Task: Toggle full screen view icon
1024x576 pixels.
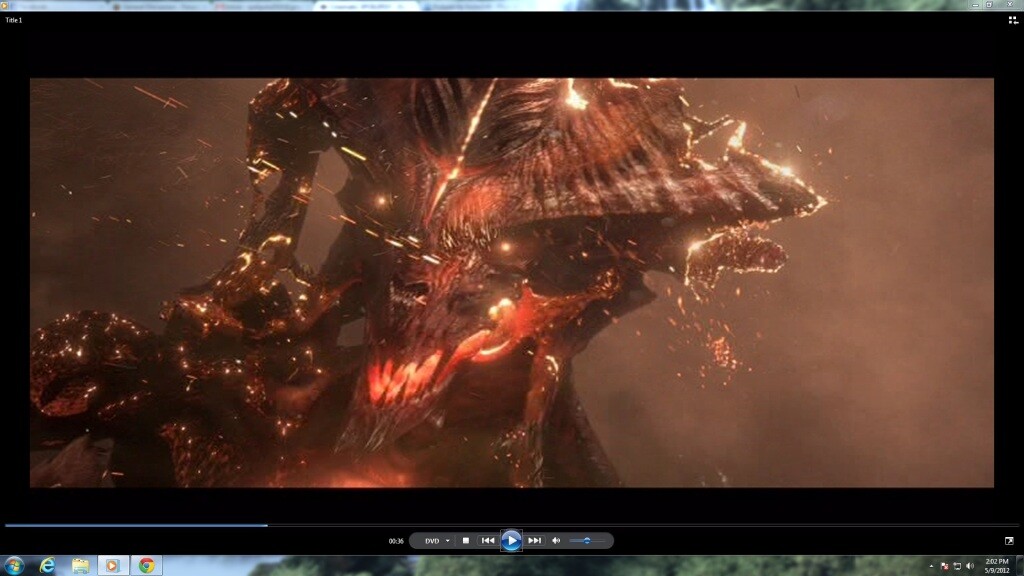Action: (1009, 541)
